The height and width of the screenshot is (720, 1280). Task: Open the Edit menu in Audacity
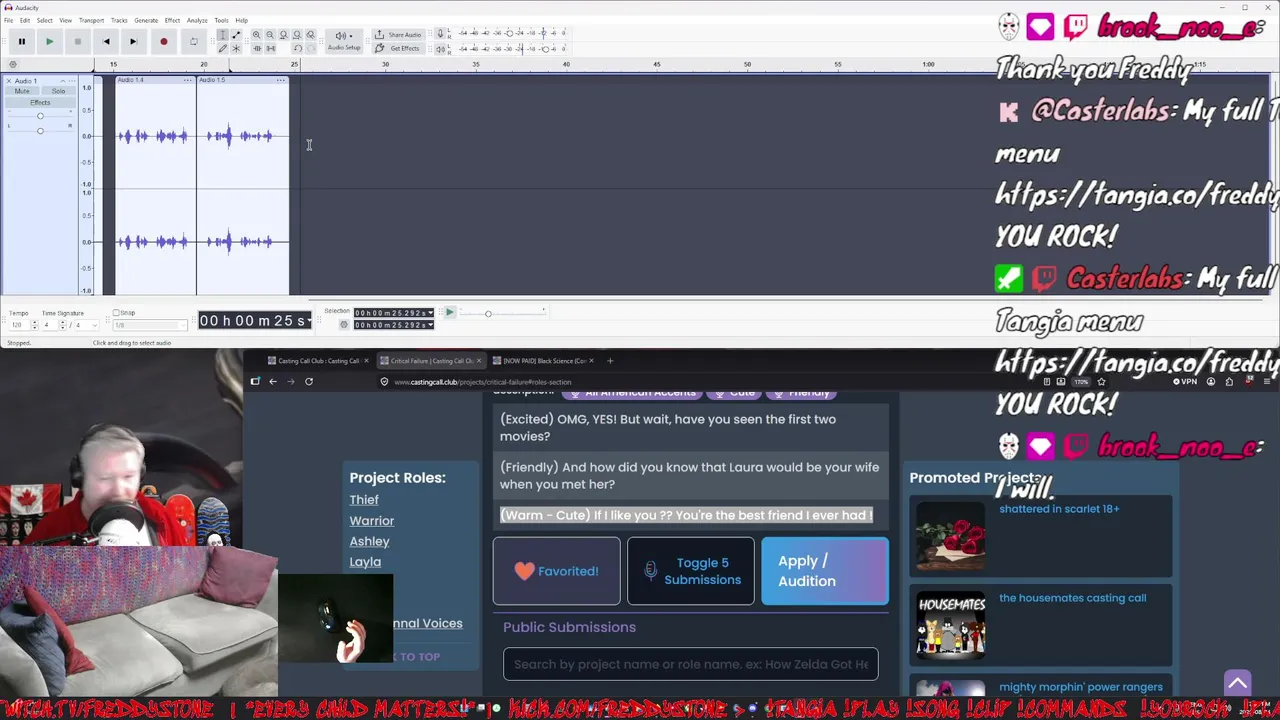click(x=25, y=20)
